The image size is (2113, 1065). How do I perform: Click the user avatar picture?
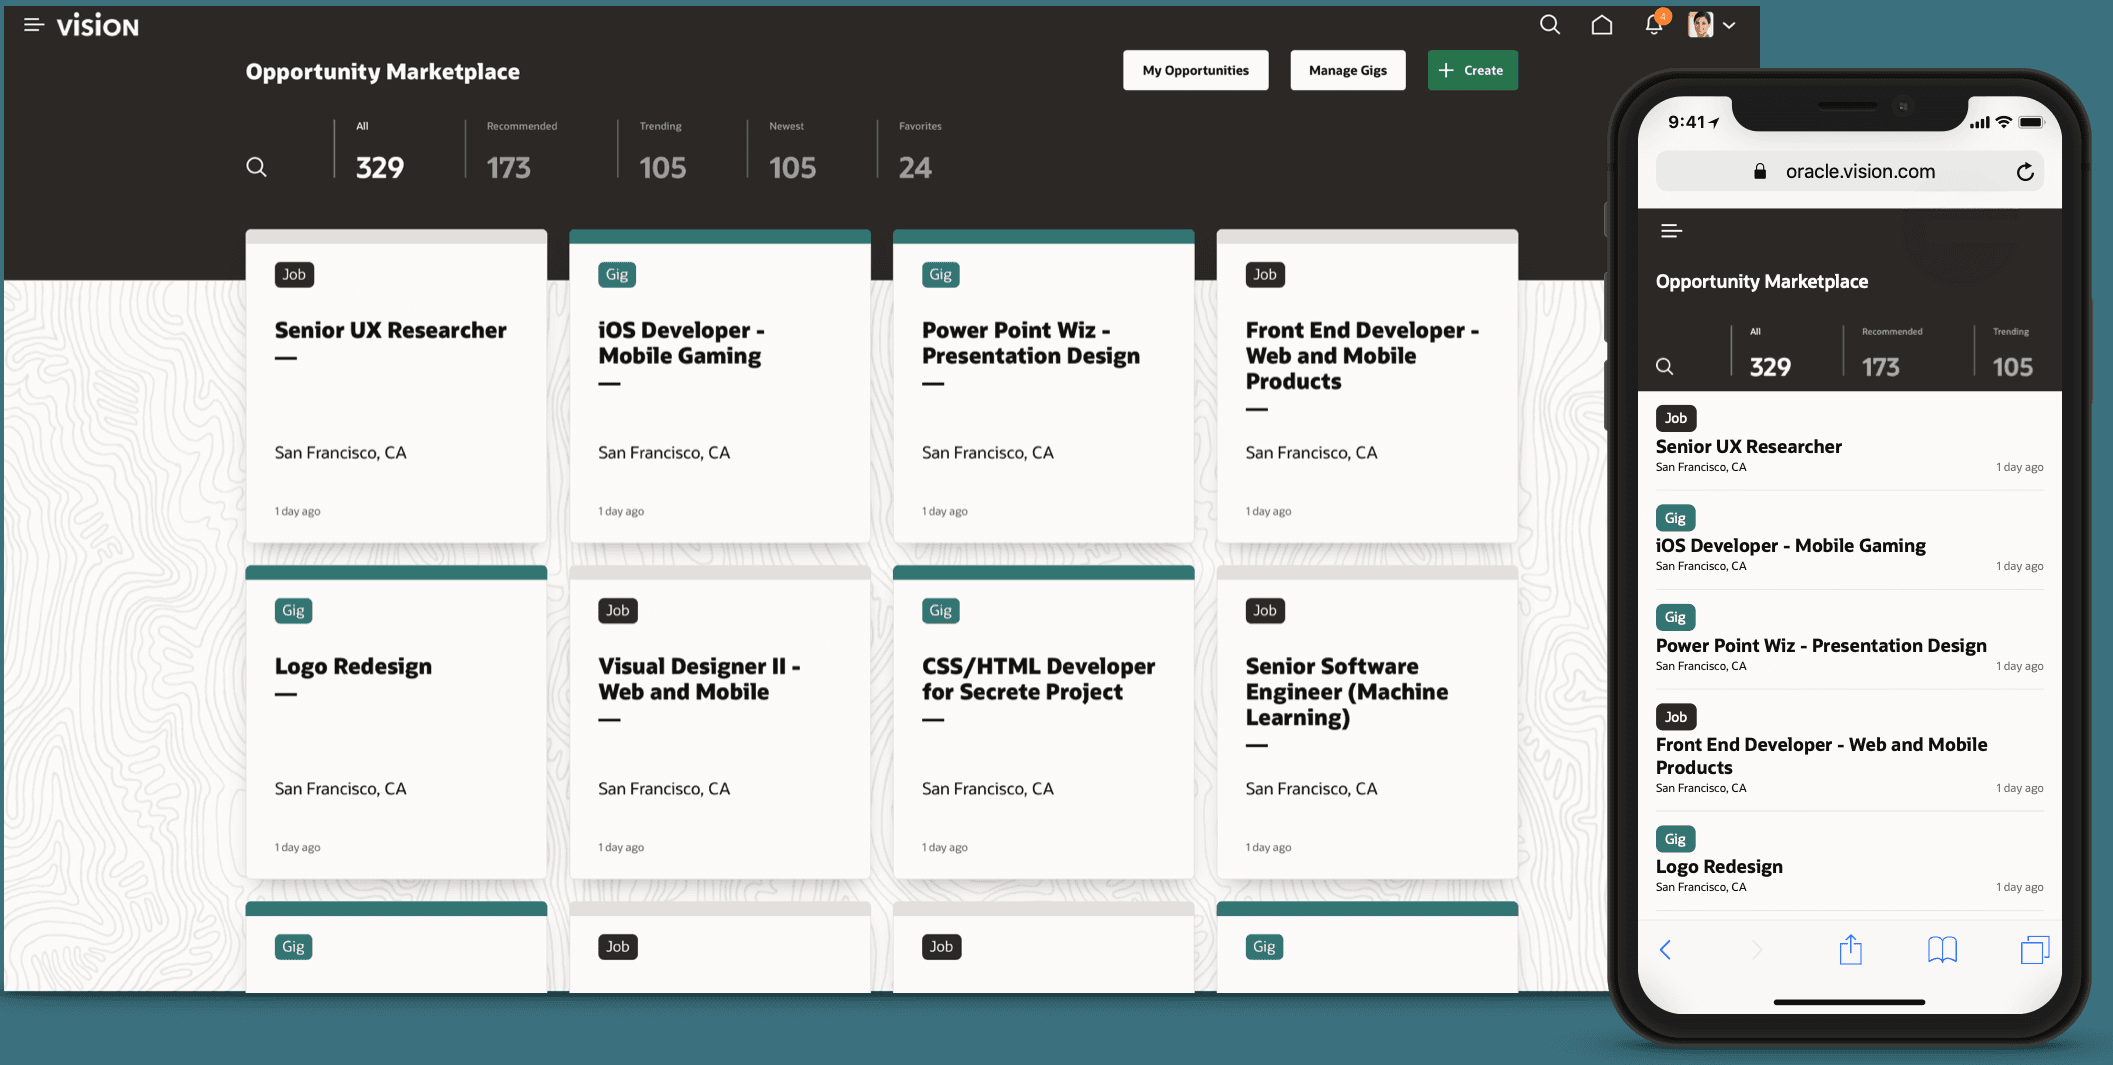pyautogui.click(x=1701, y=25)
